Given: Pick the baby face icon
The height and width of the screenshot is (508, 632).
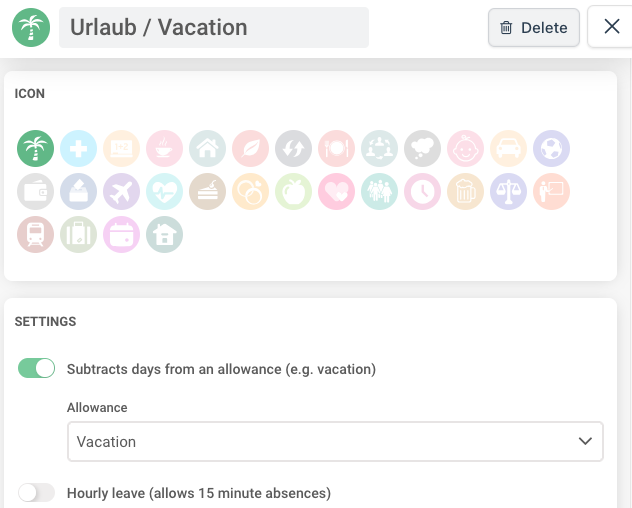Looking at the screenshot, I should (466, 148).
